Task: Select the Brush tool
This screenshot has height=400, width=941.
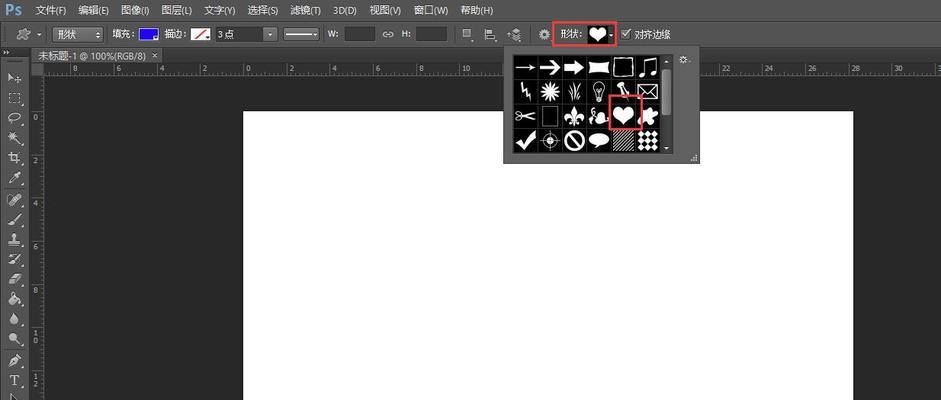Action: coord(14,219)
